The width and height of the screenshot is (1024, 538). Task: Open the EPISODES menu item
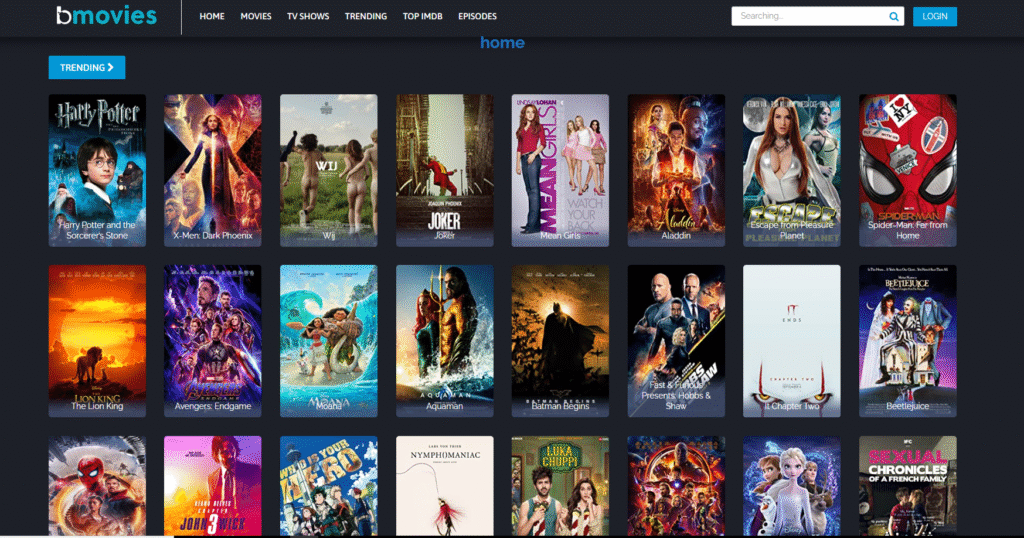[x=477, y=16]
